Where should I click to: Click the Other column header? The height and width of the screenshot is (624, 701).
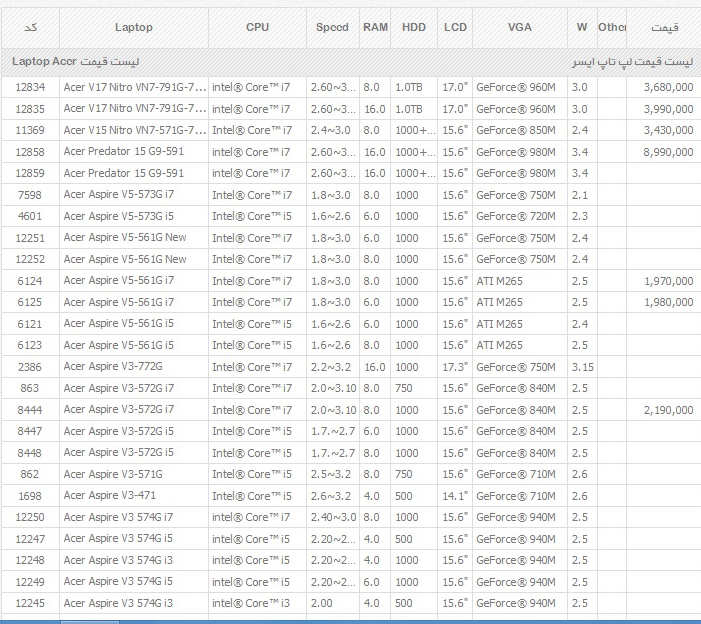(612, 27)
